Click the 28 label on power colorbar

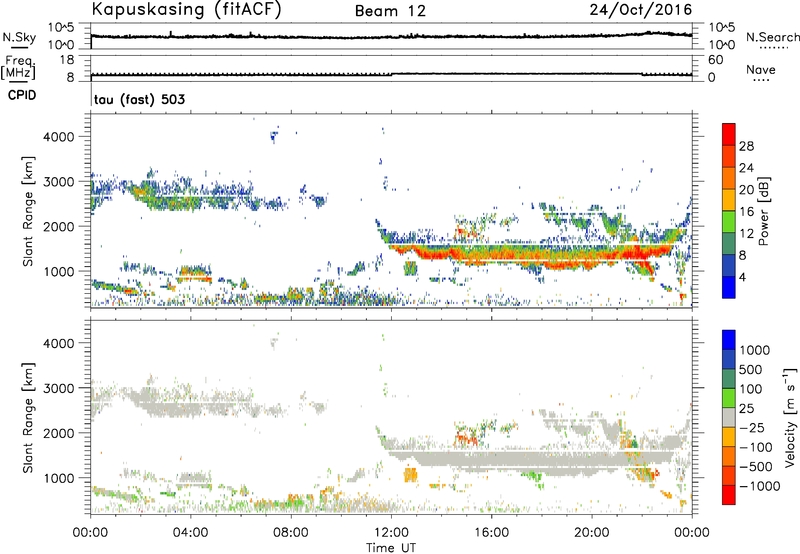click(746, 146)
